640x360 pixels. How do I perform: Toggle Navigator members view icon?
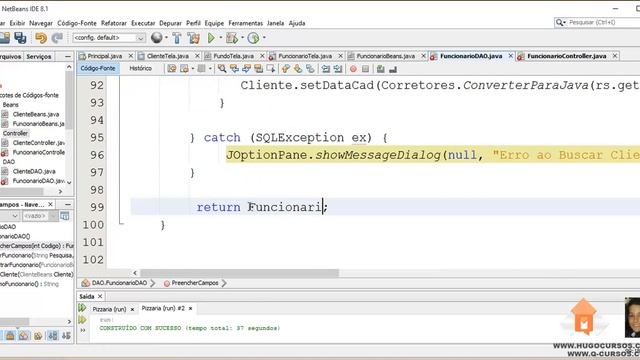tap(64, 216)
